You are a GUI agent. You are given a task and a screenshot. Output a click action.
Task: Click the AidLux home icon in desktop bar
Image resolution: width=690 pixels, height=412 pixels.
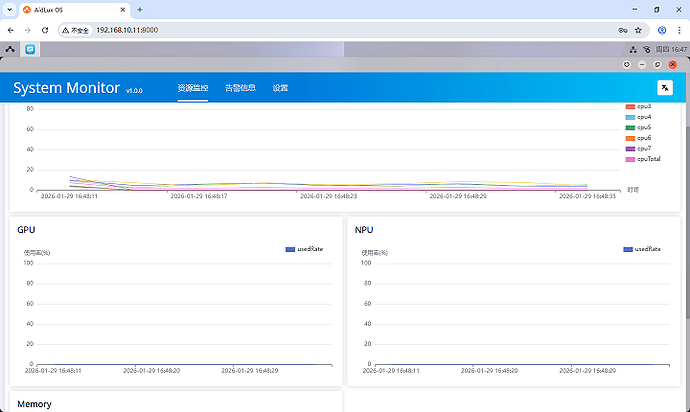point(10,48)
